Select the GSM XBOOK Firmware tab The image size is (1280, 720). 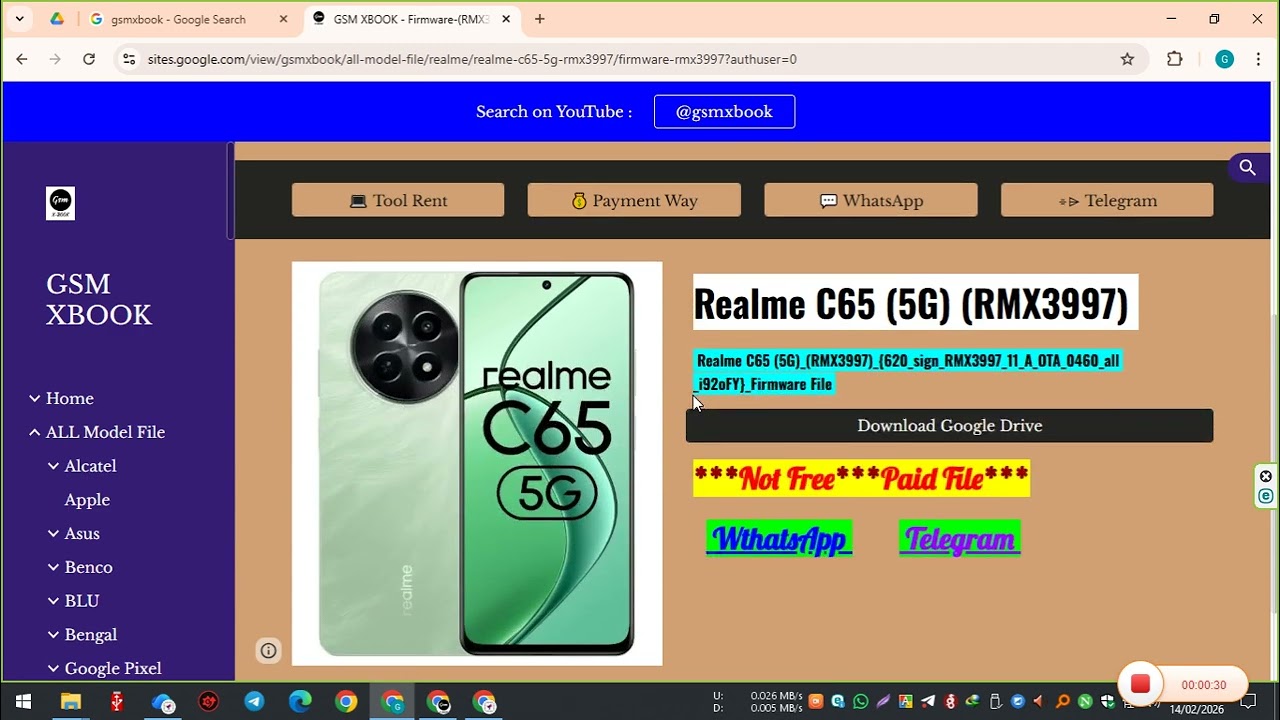[x=410, y=19]
